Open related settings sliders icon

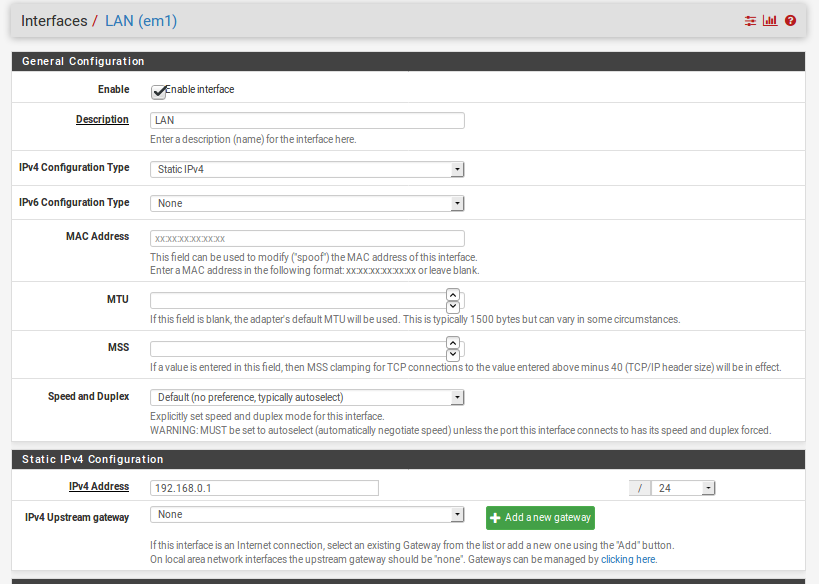coord(750,21)
